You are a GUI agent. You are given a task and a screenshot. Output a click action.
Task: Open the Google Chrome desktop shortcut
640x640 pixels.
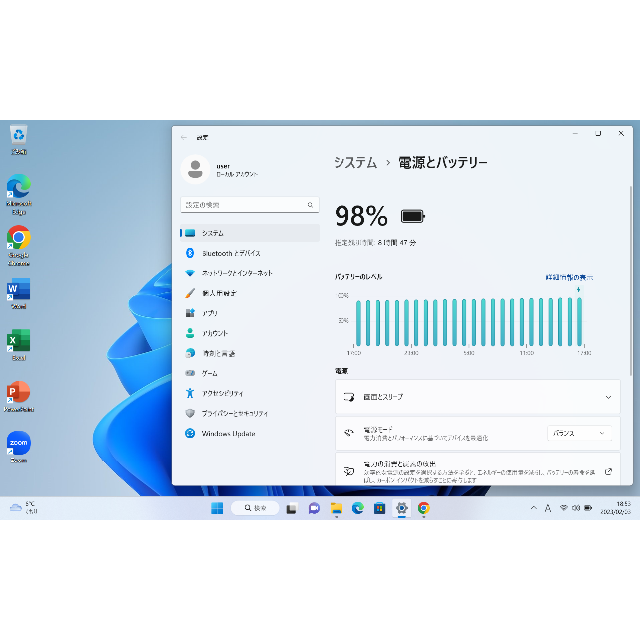click(x=19, y=246)
